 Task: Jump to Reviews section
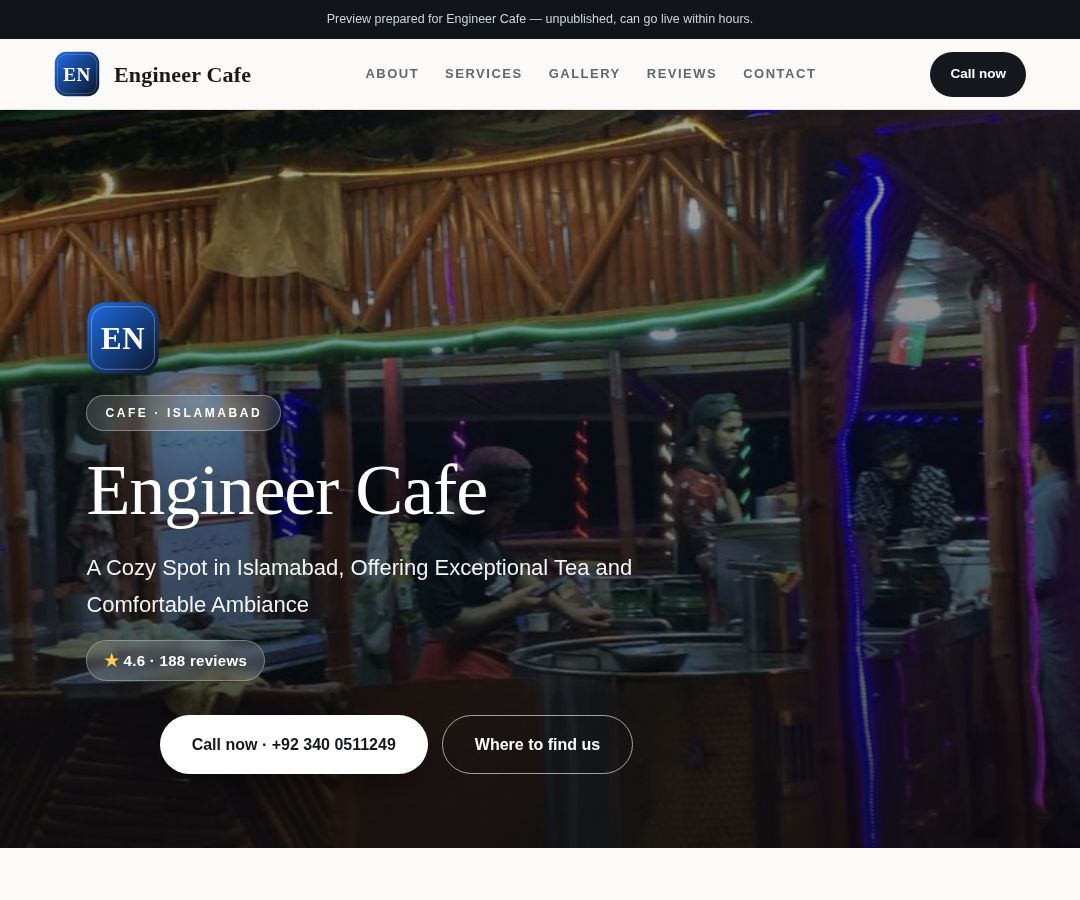[x=681, y=74]
